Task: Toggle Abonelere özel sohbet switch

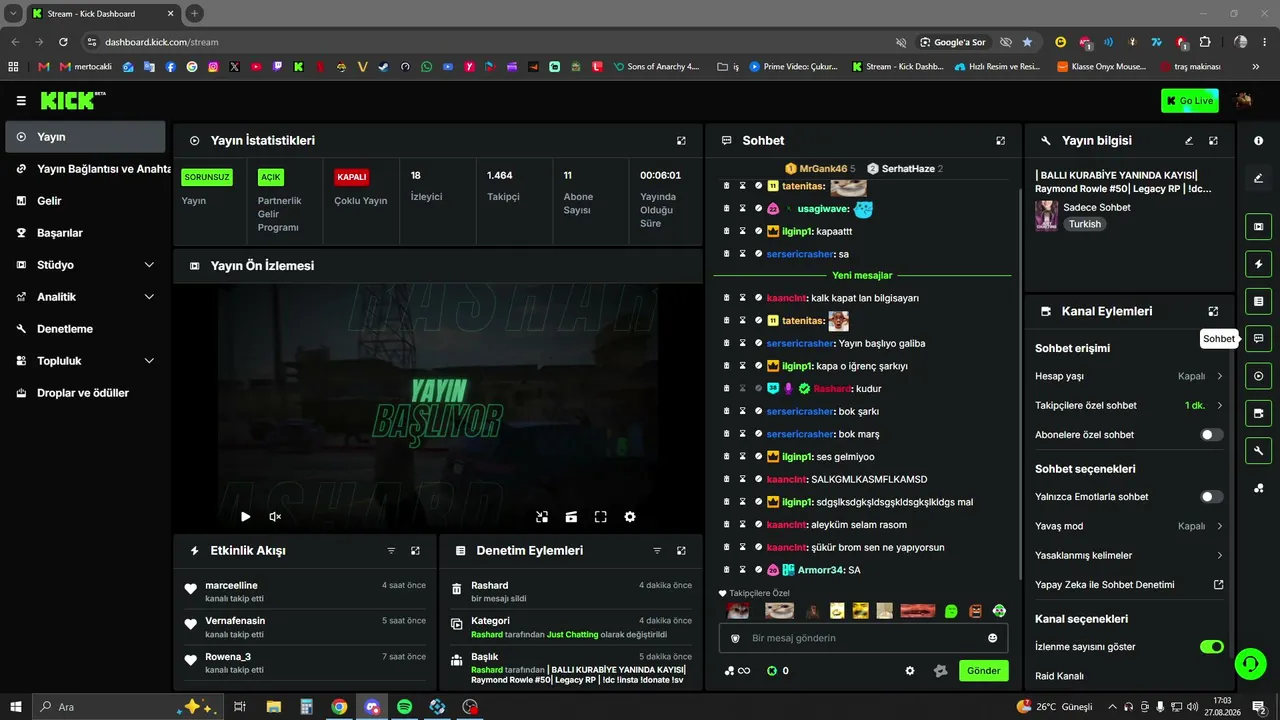Action: [1211, 435]
